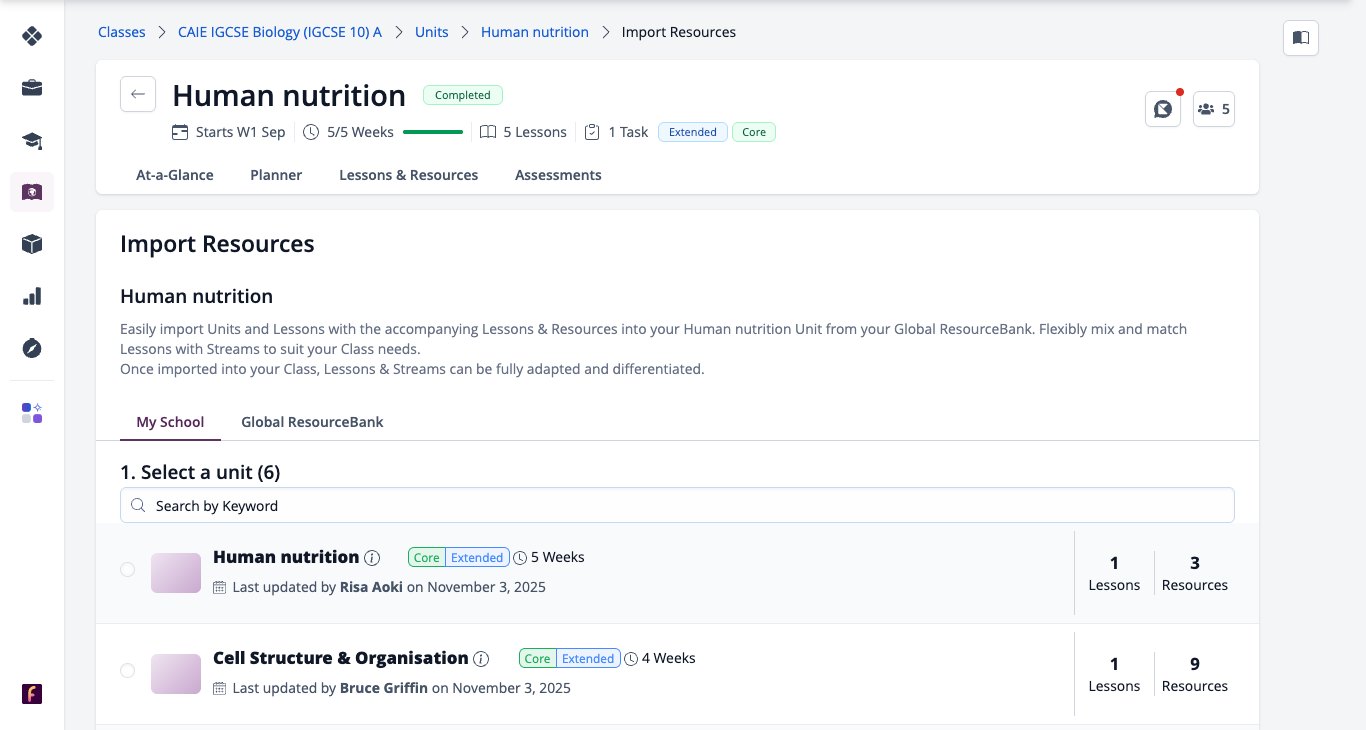Click the "1 Task" text in the header
This screenshot has width=1366, height=730.
628,132
